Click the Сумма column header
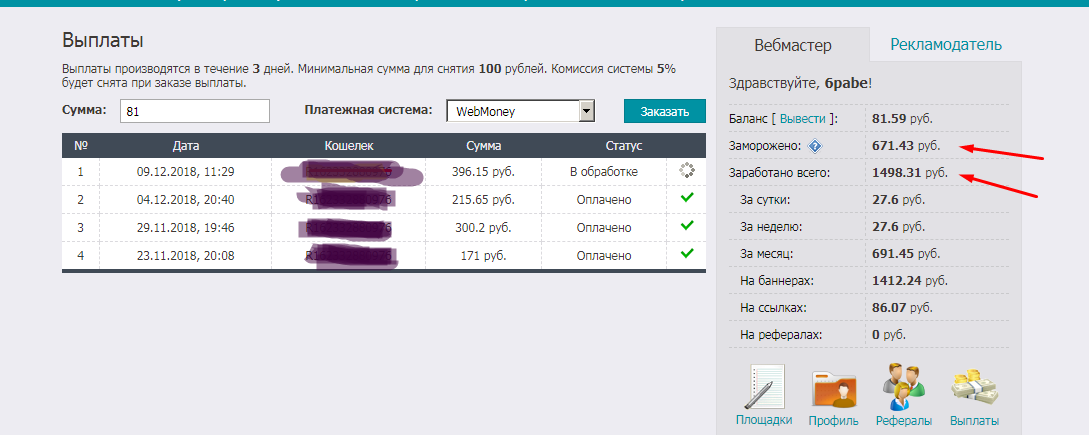The width and height of the screenshot is (1089, 435). tap(483, 146)
